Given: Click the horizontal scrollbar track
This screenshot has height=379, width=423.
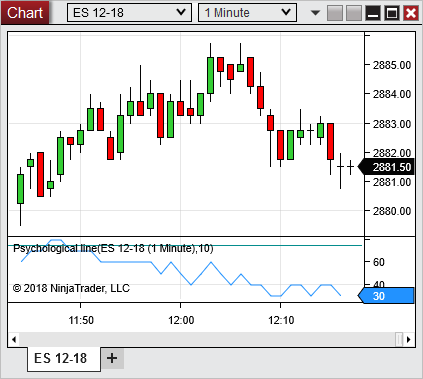Looking at the screenshot, I should point(207,340).
